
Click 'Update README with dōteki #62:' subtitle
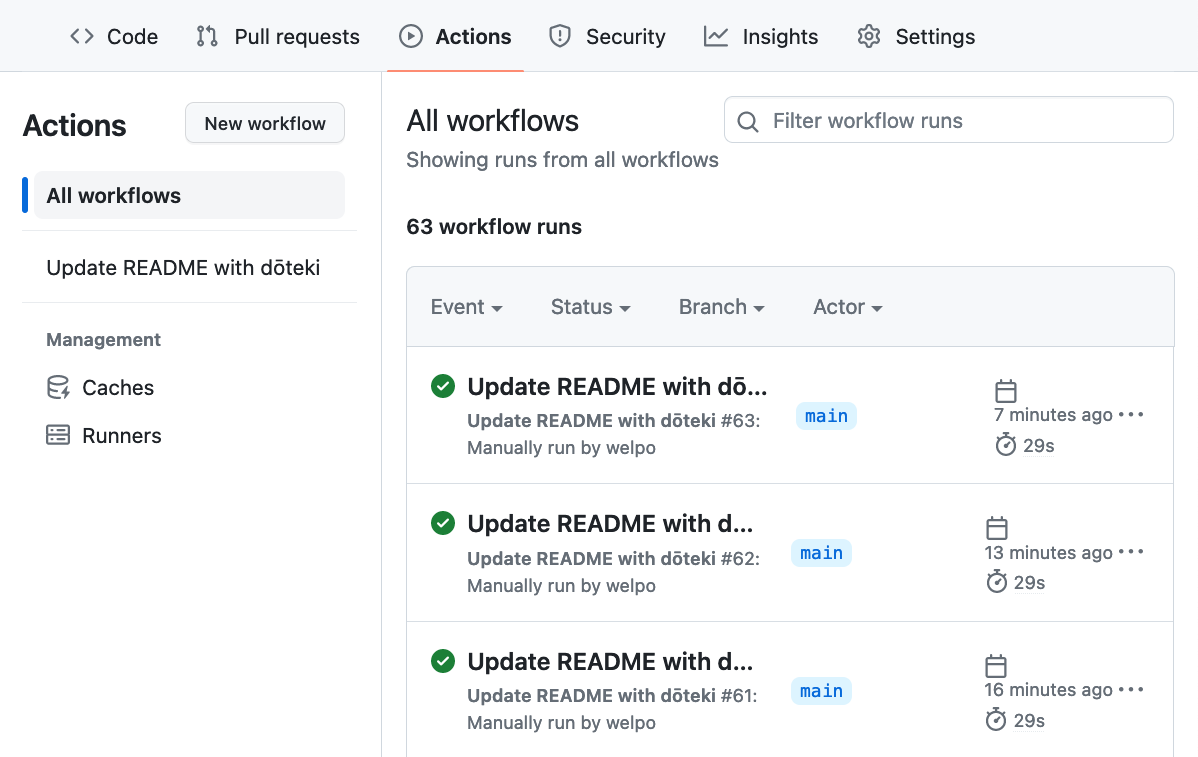(x=614, y=558)
